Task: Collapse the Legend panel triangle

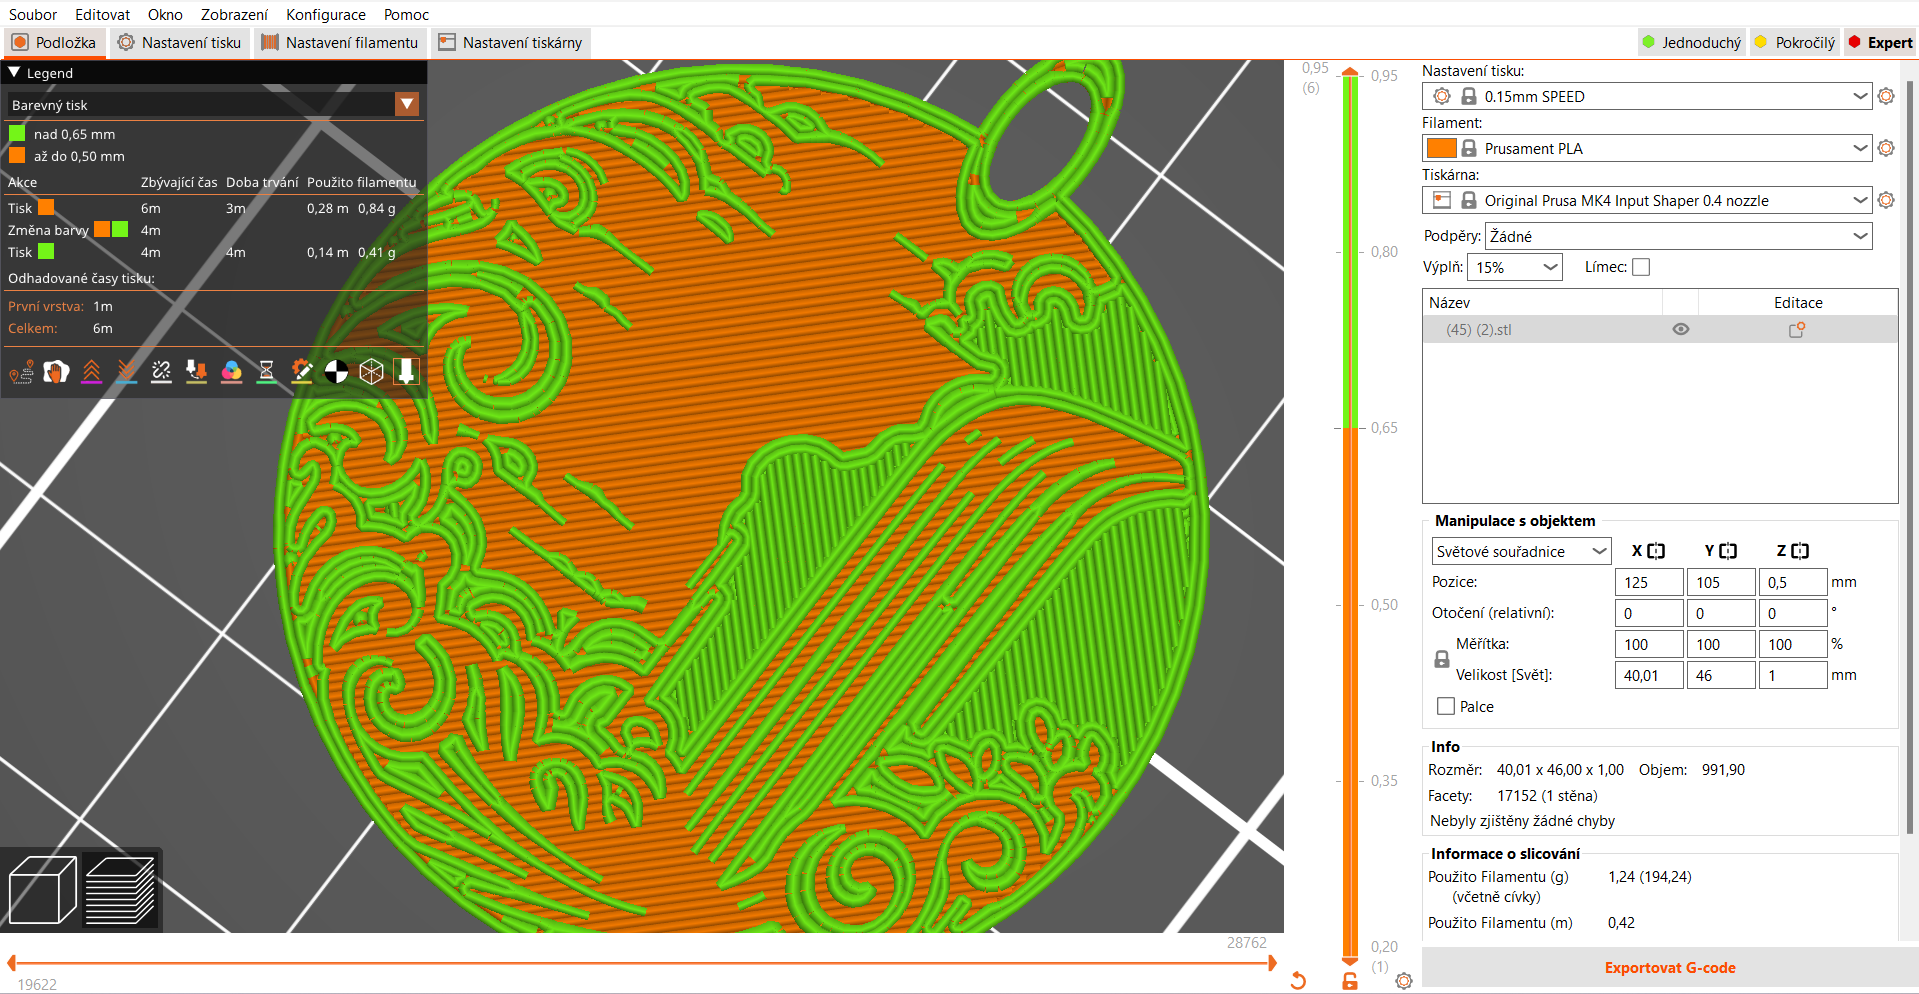Action: point(14,73)
